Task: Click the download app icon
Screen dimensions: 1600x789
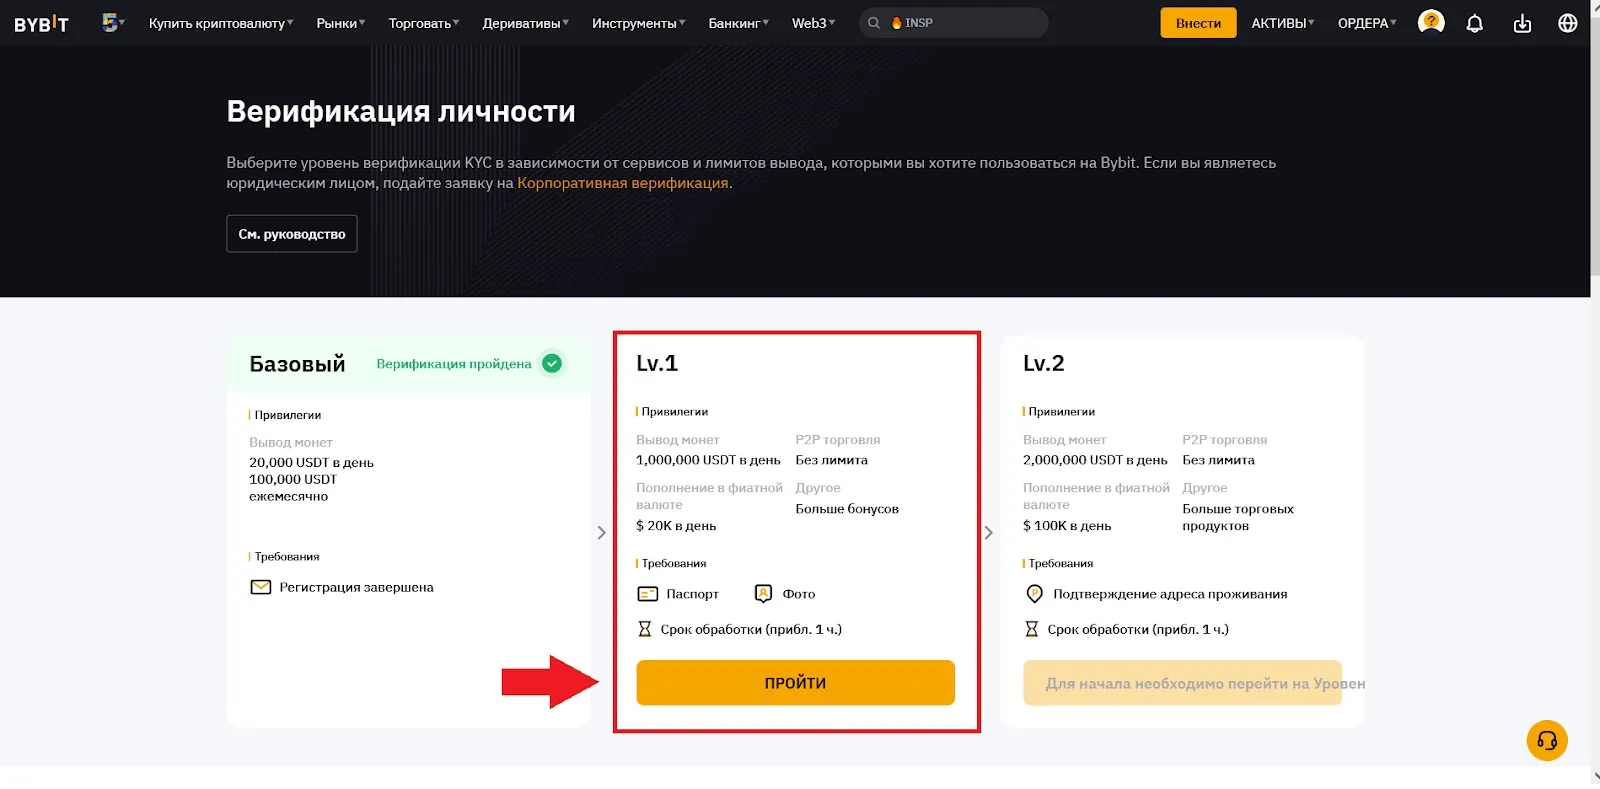Action: 1522,23
